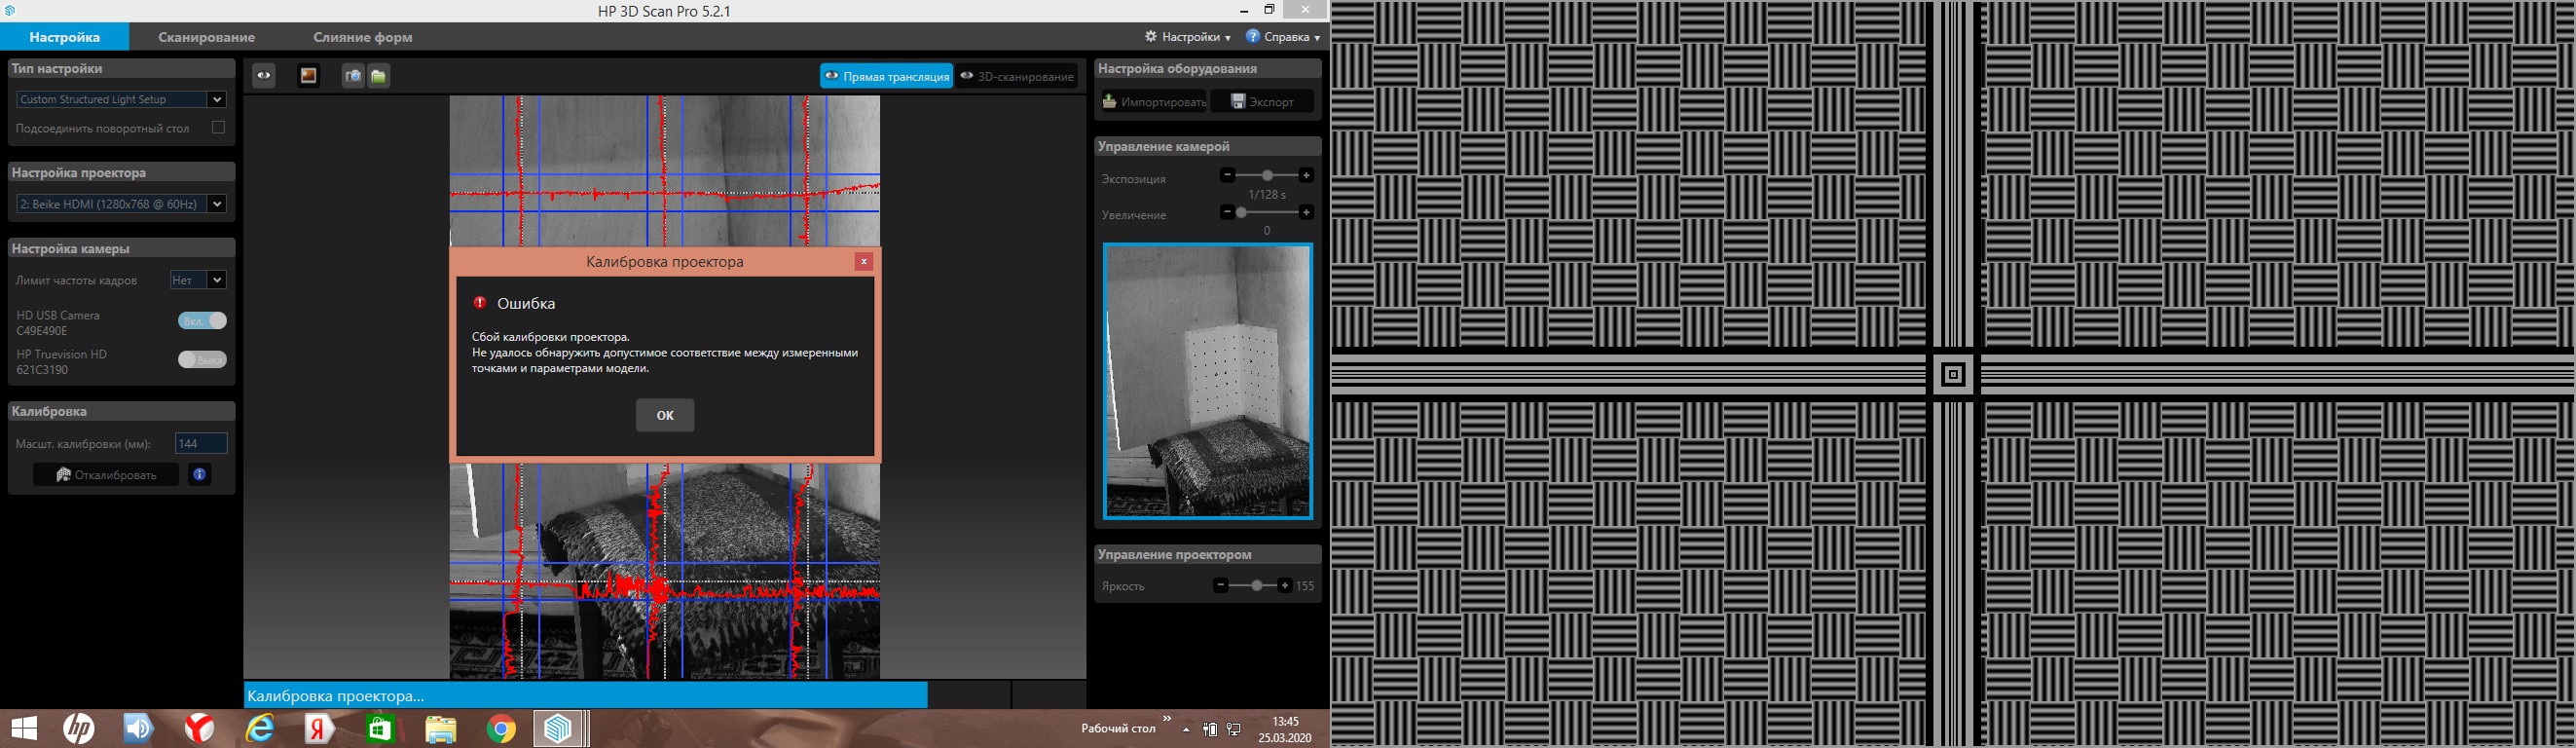Image resolution: width=2576 pixels, height=748 pixels.
Task: Open Google Chrome from the taskbar
Action: (x=501, y=729)
